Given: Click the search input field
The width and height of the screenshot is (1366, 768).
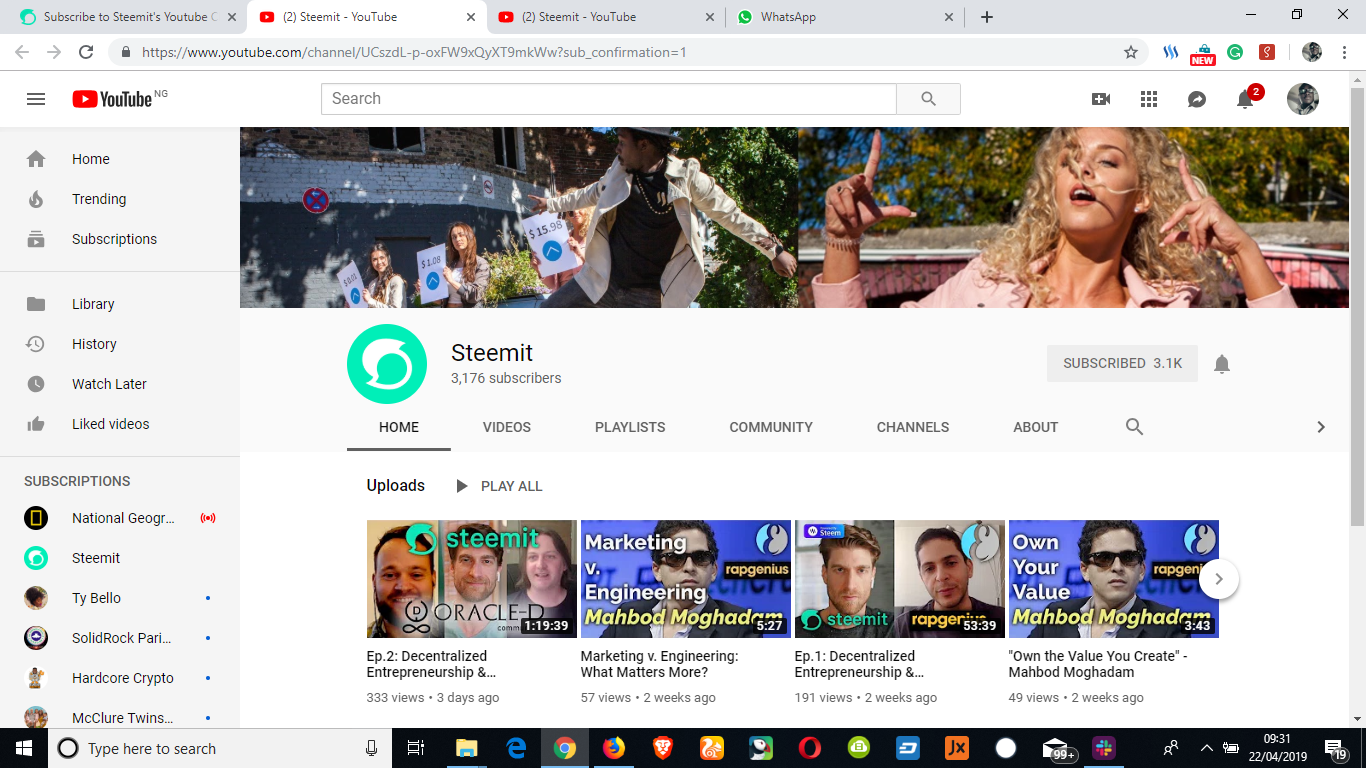Looking at the screenshot, I should coord(609,99).
